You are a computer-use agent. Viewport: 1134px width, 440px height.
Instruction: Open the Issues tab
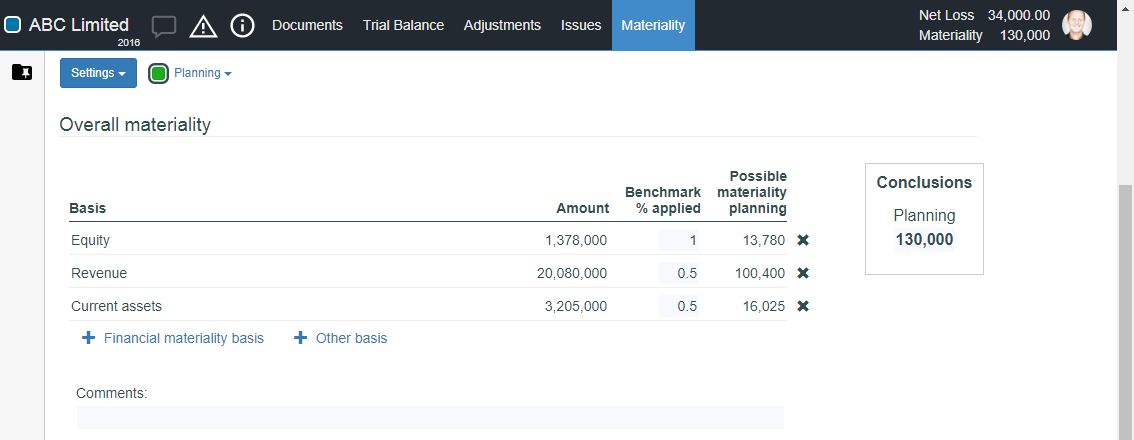(581, 25)
